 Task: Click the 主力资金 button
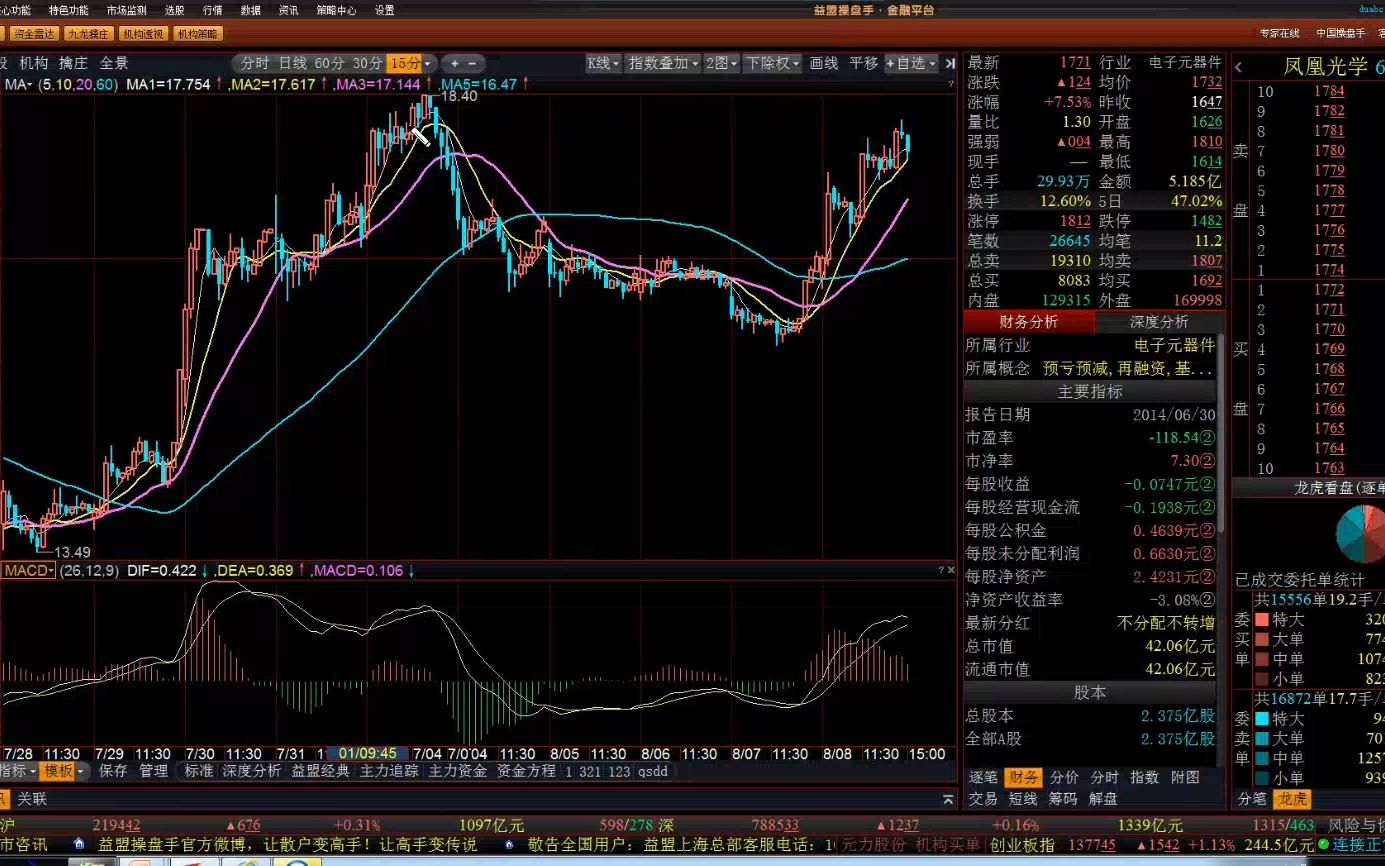pyautogui.click(x=458, y=771)
